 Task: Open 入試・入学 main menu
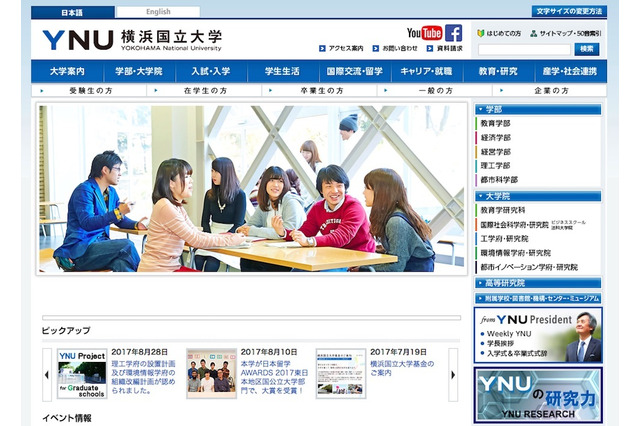click(x=211, y=71)
